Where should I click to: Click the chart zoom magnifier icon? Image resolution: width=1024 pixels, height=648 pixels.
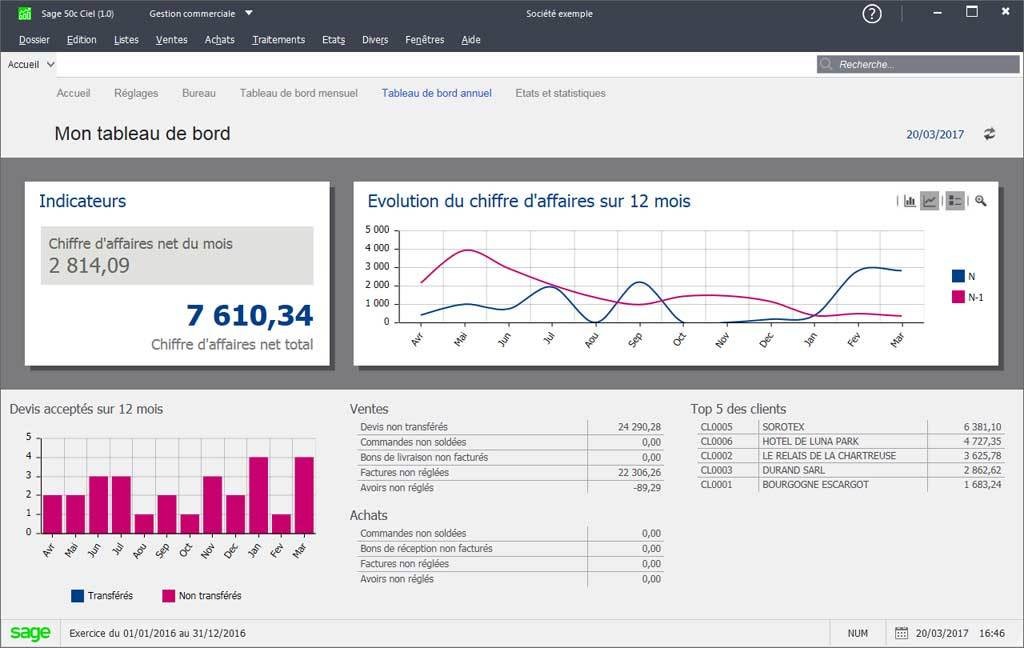tap(981, 201)
